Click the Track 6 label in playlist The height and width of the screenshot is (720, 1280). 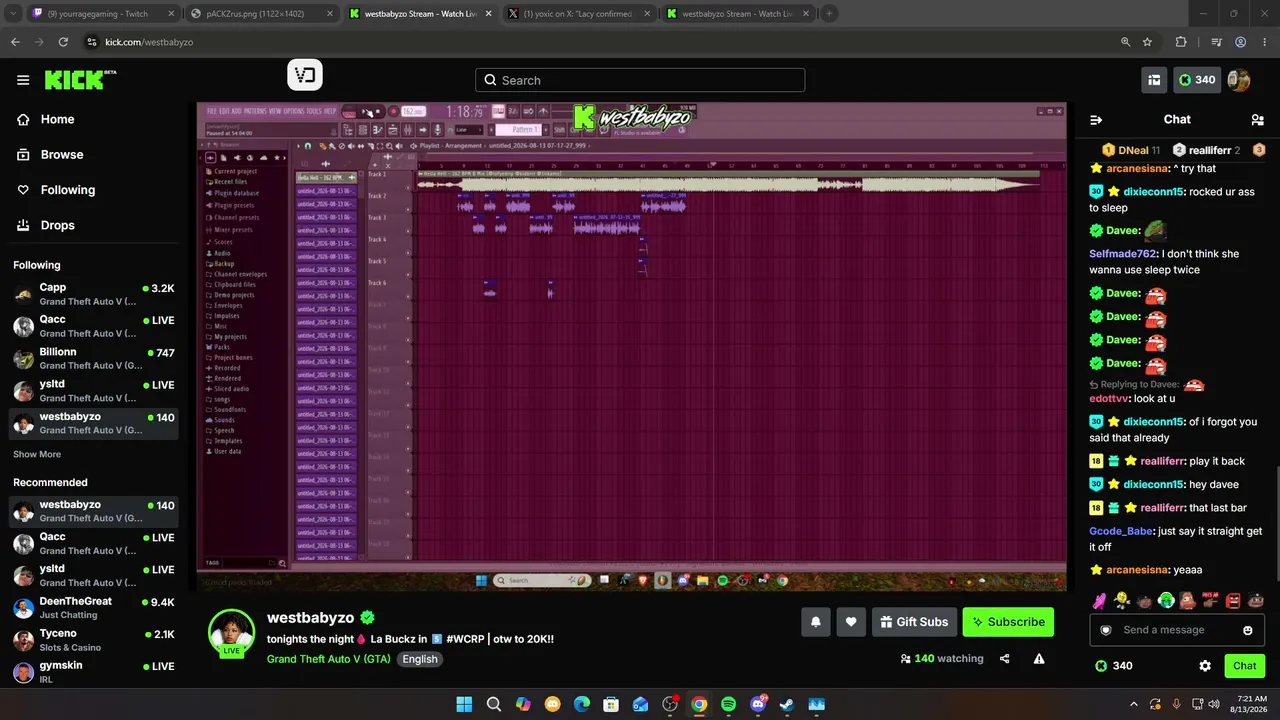[377, 283]
